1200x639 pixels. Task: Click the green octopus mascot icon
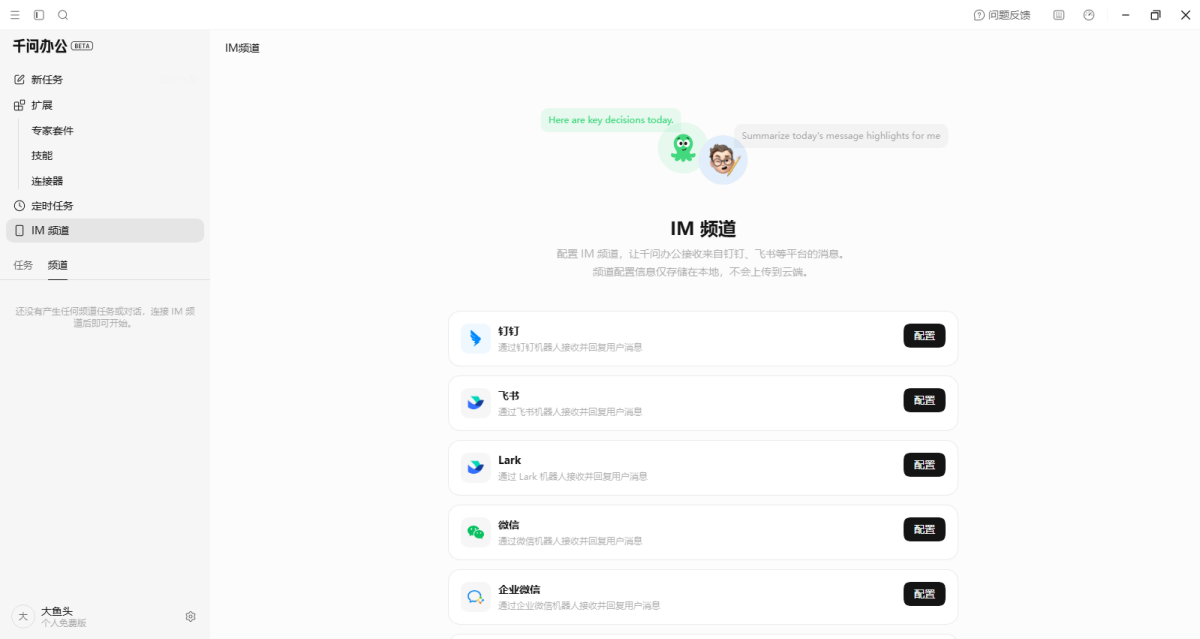[x=683, y=148]
